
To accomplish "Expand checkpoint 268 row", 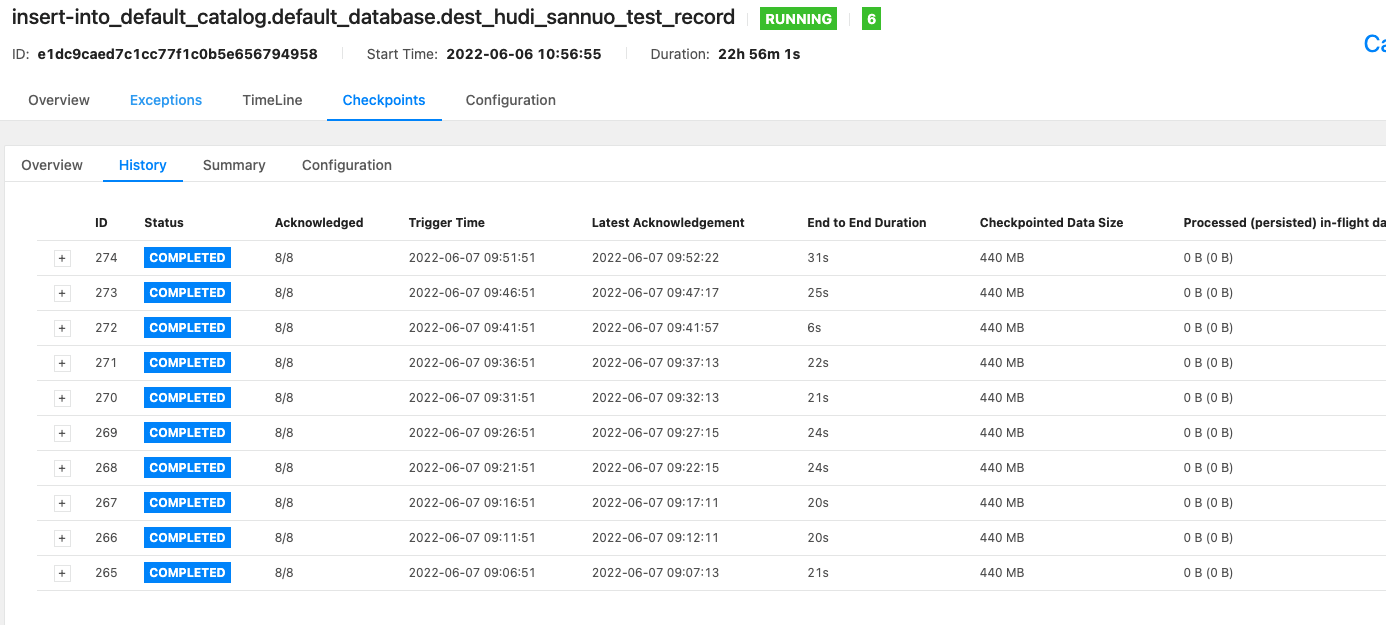I will click(x=62, y=467).
